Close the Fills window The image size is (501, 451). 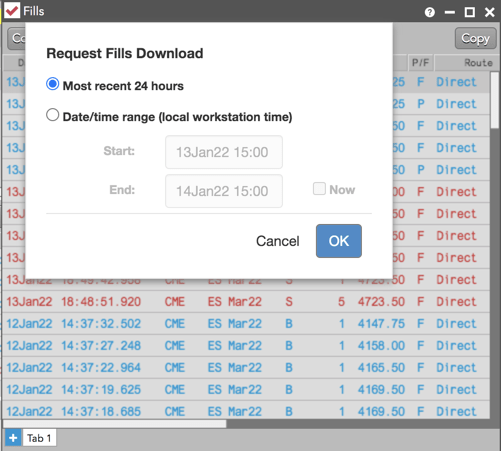[490, 12]
